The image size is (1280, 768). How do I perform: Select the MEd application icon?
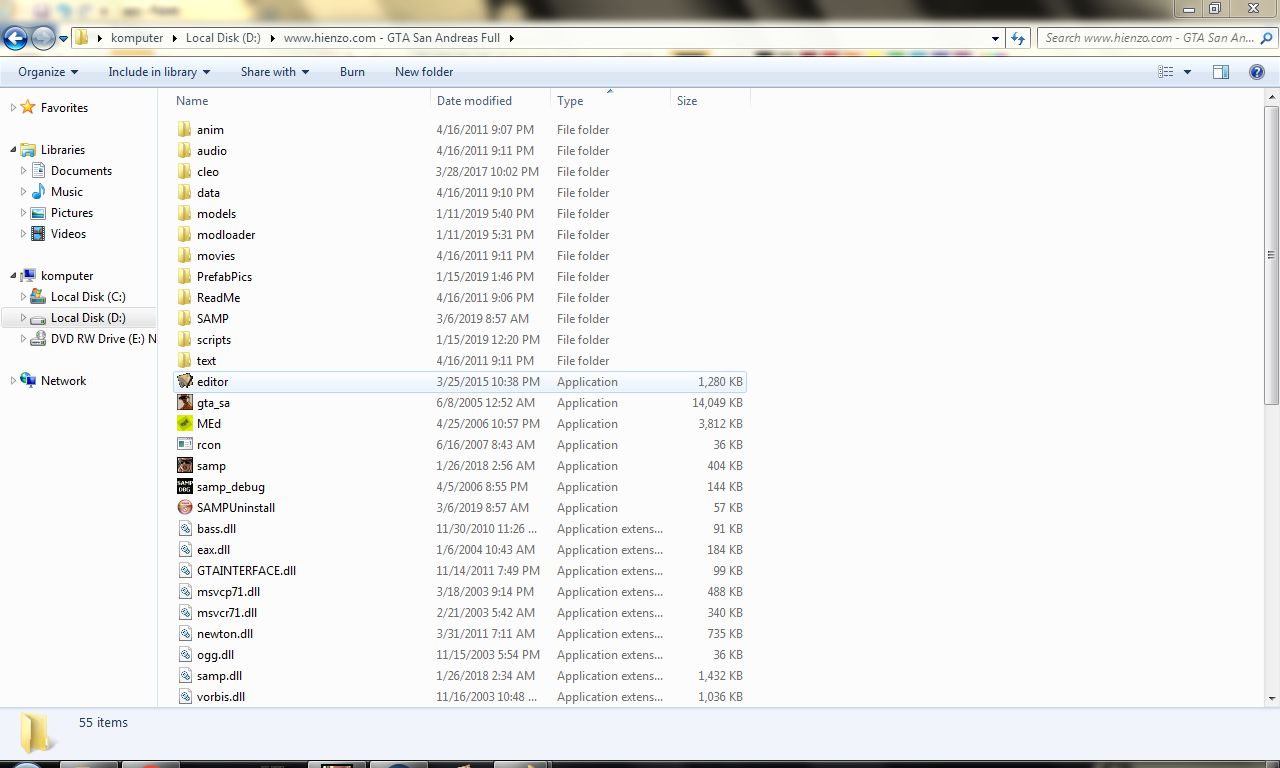(x=185, y=424)
